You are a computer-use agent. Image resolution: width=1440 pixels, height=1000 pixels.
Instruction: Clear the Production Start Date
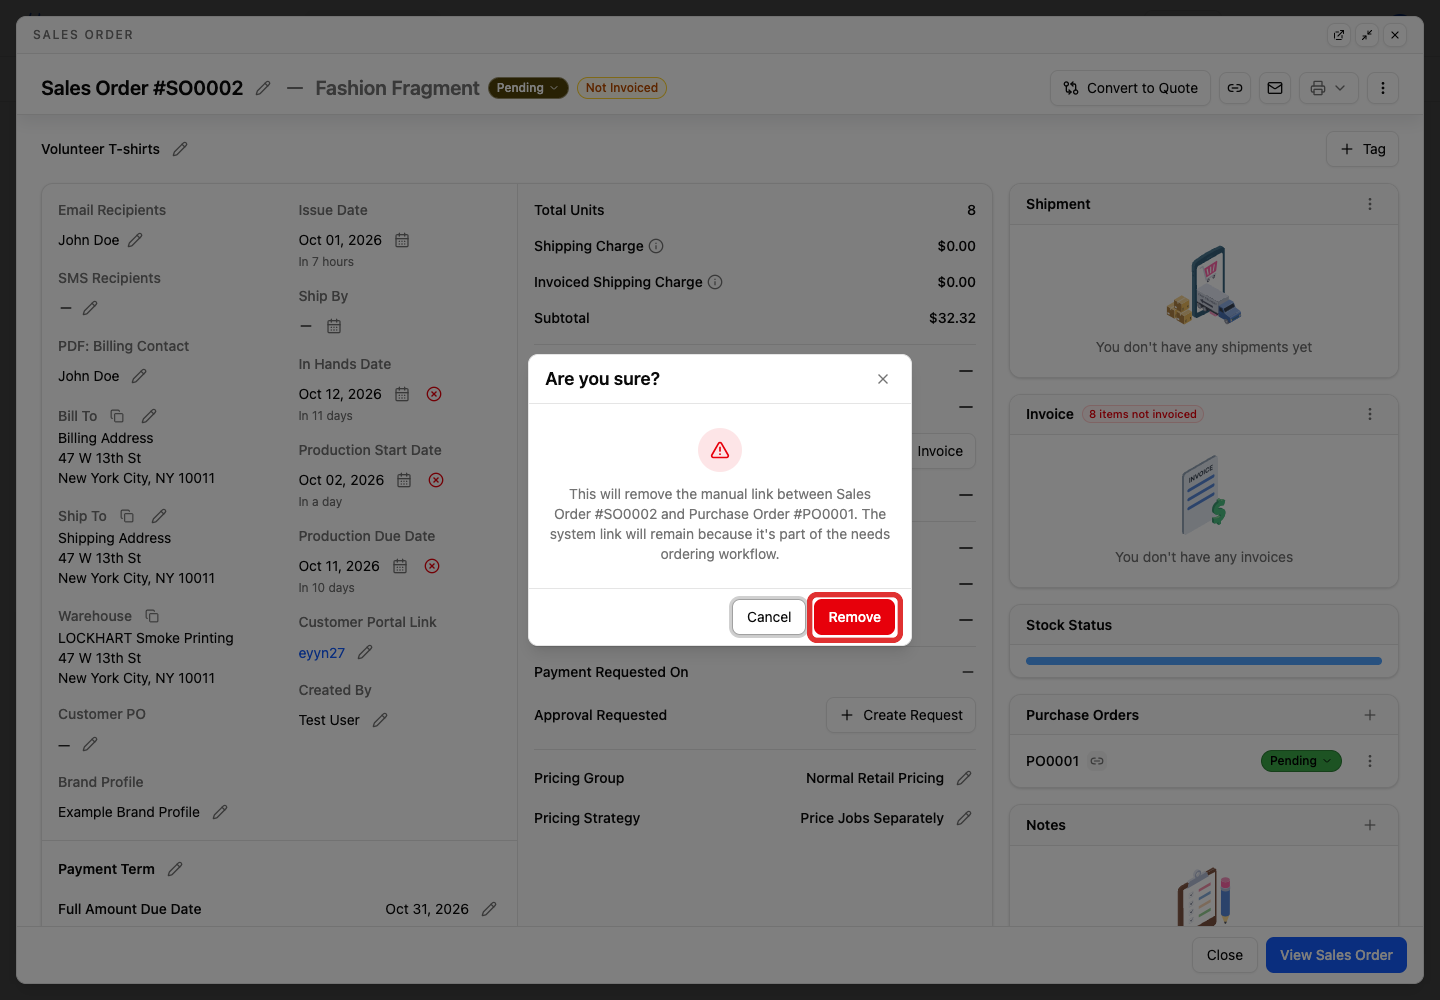pyautogui.click(x=436, y=480)
